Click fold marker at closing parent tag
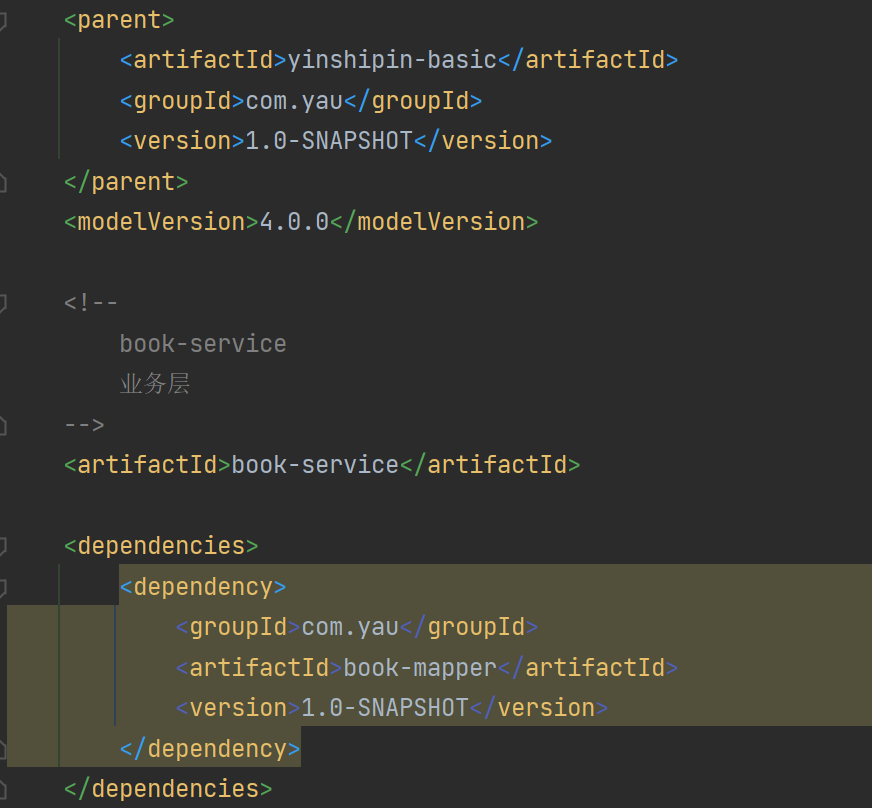The width and height of the screenshot is (872, 808). point(3,182)
